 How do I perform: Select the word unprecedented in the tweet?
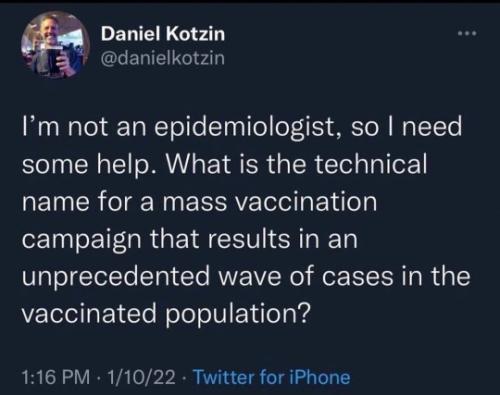116,277
